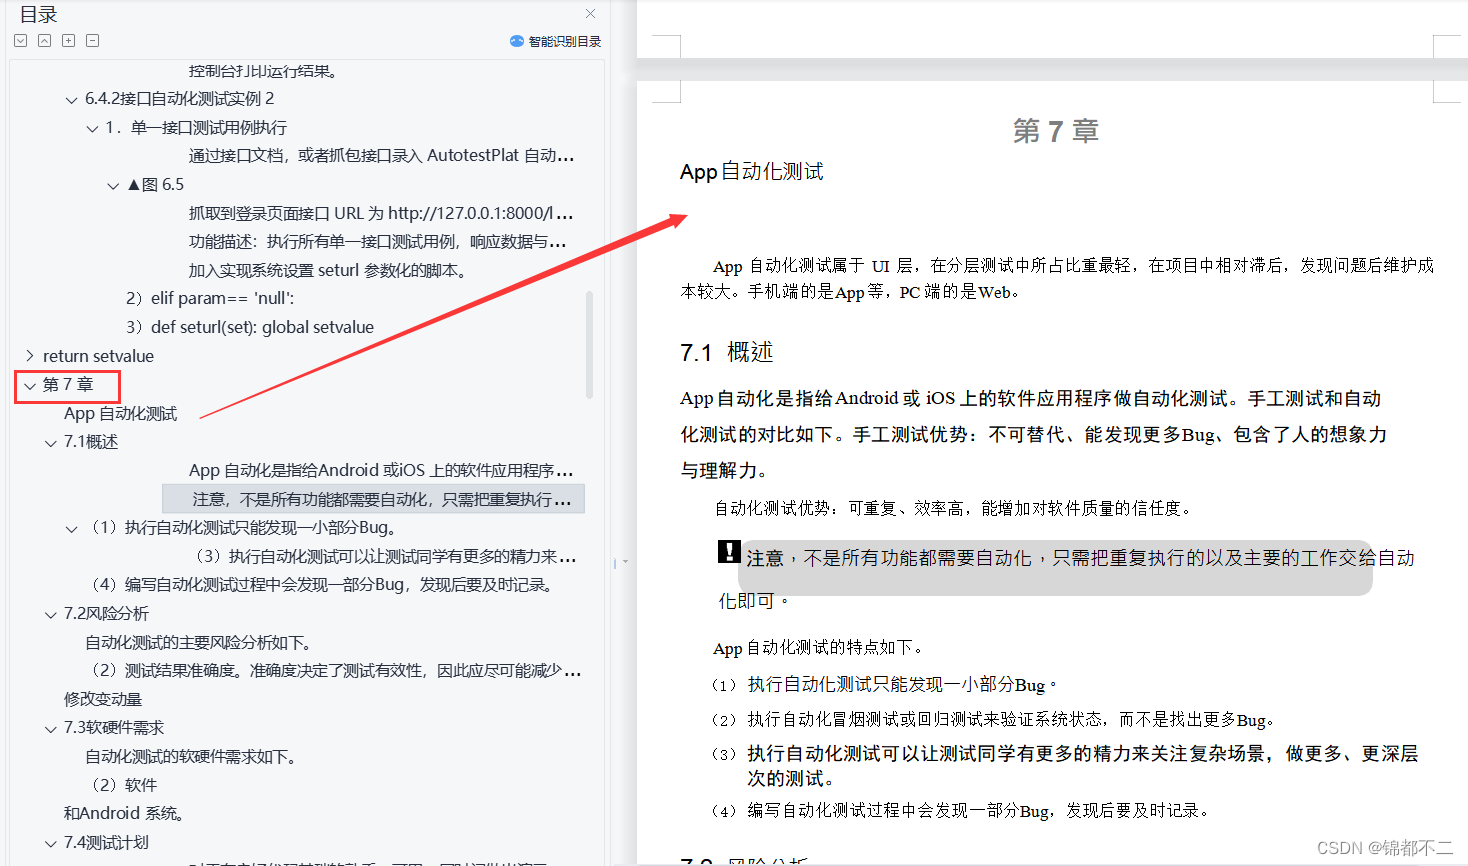Jump to 6.4.2接口自动化测试实例 2 heading
1468x866 pixels.
coord(179,99)
